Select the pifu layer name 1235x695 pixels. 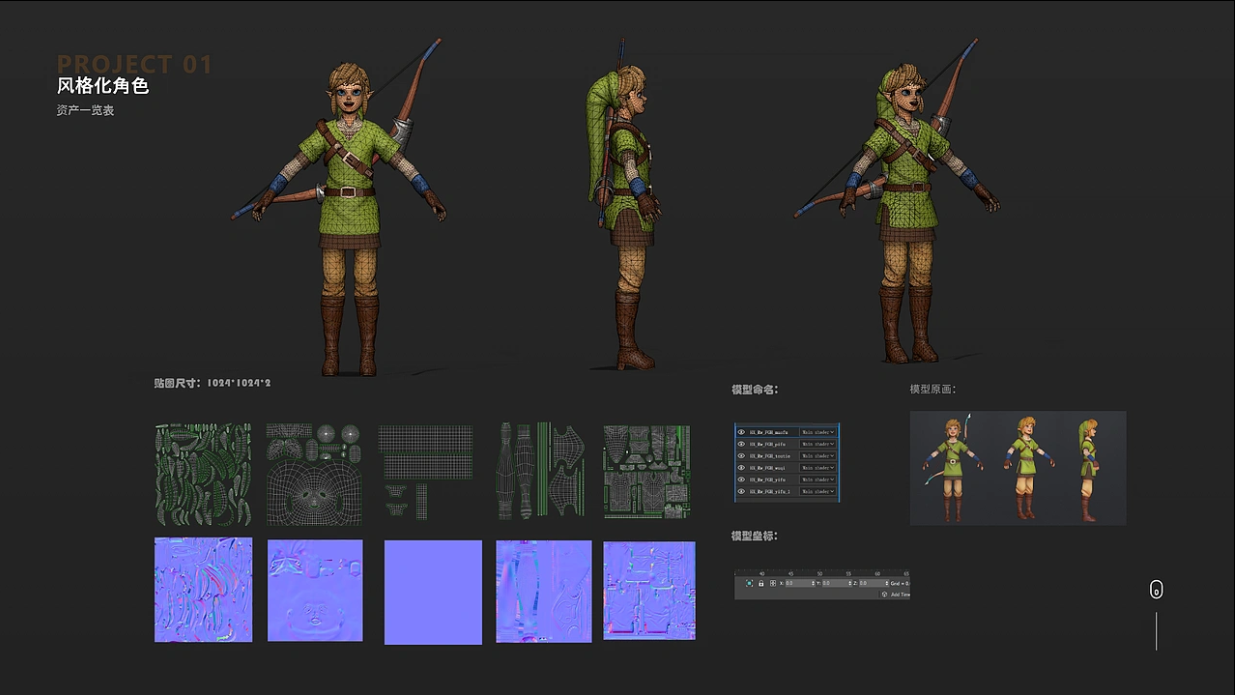(768, 444)
